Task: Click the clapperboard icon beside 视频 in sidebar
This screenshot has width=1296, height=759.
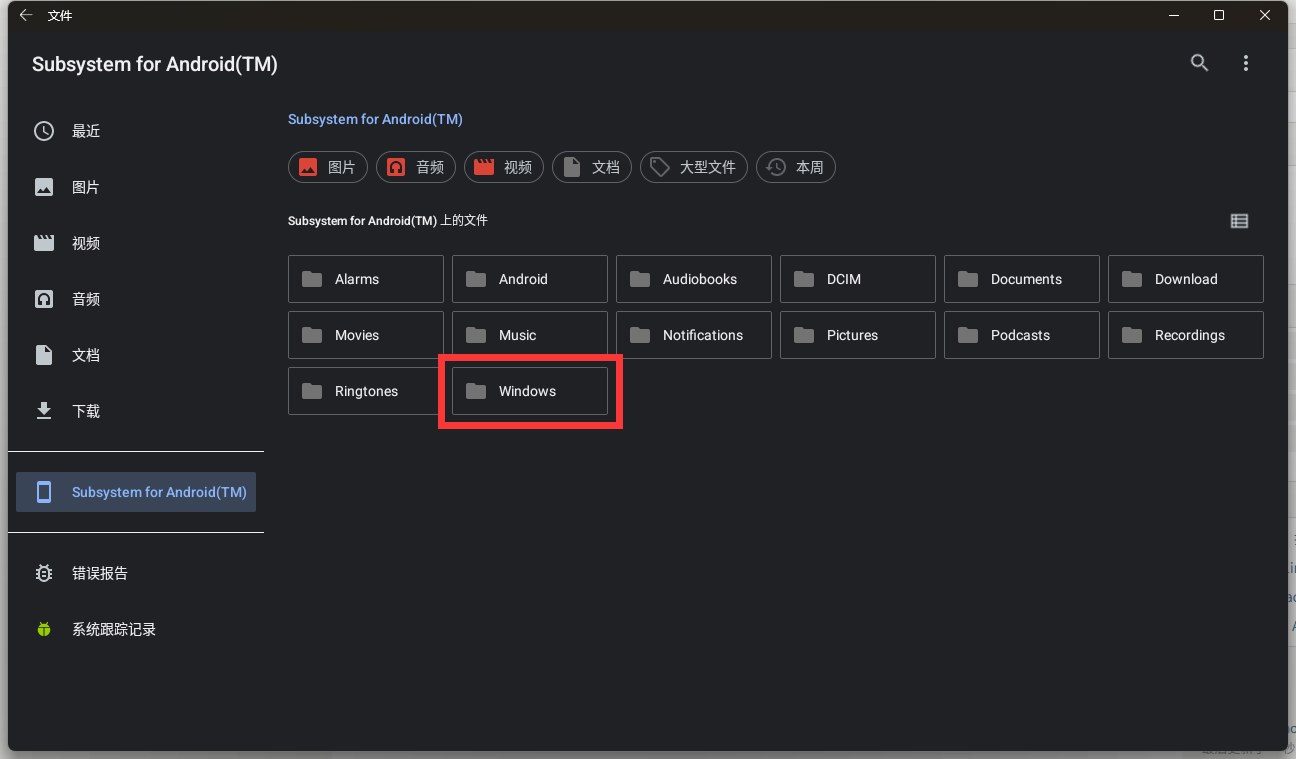Action: click(44, 243)
